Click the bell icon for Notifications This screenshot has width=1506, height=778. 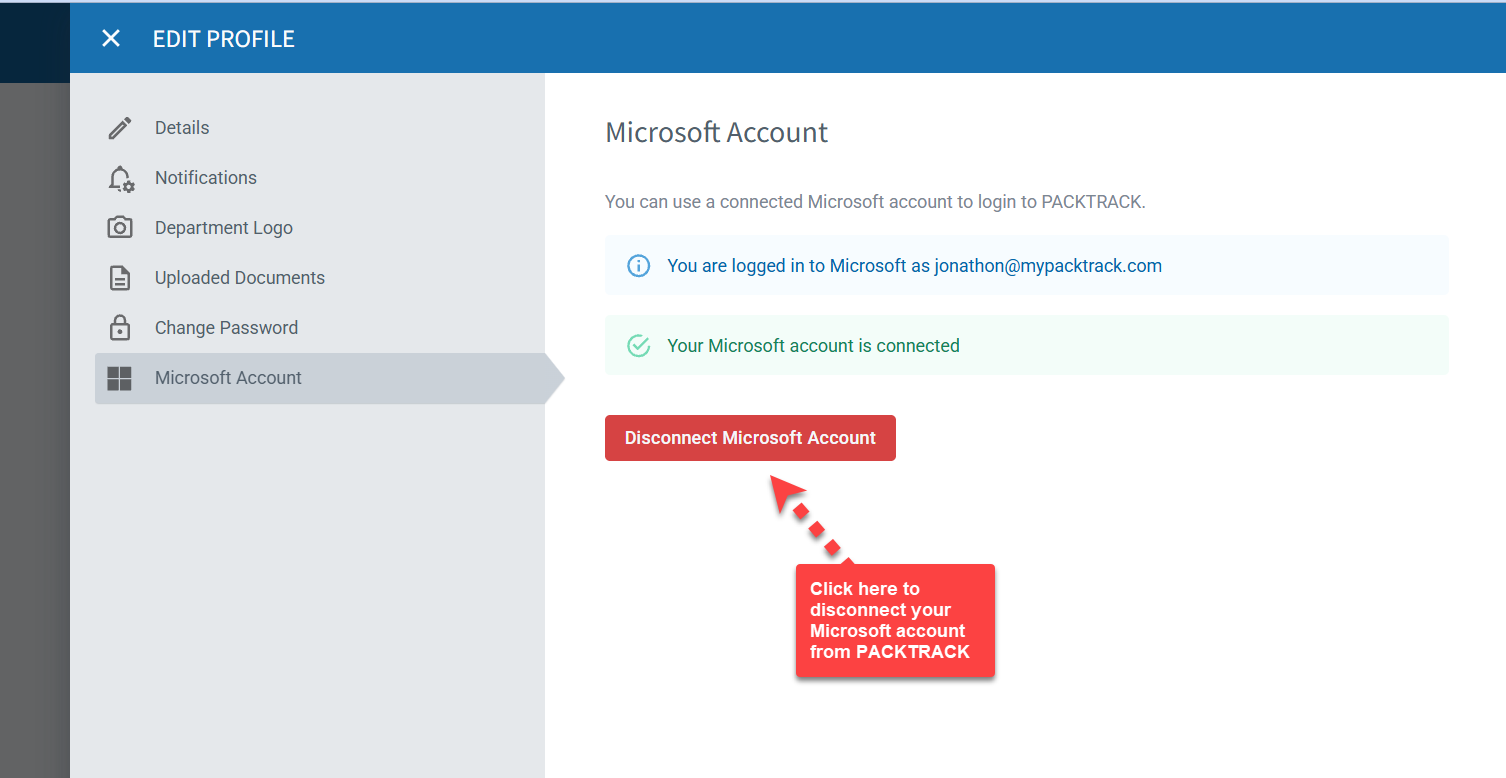[x=120, y=179]
